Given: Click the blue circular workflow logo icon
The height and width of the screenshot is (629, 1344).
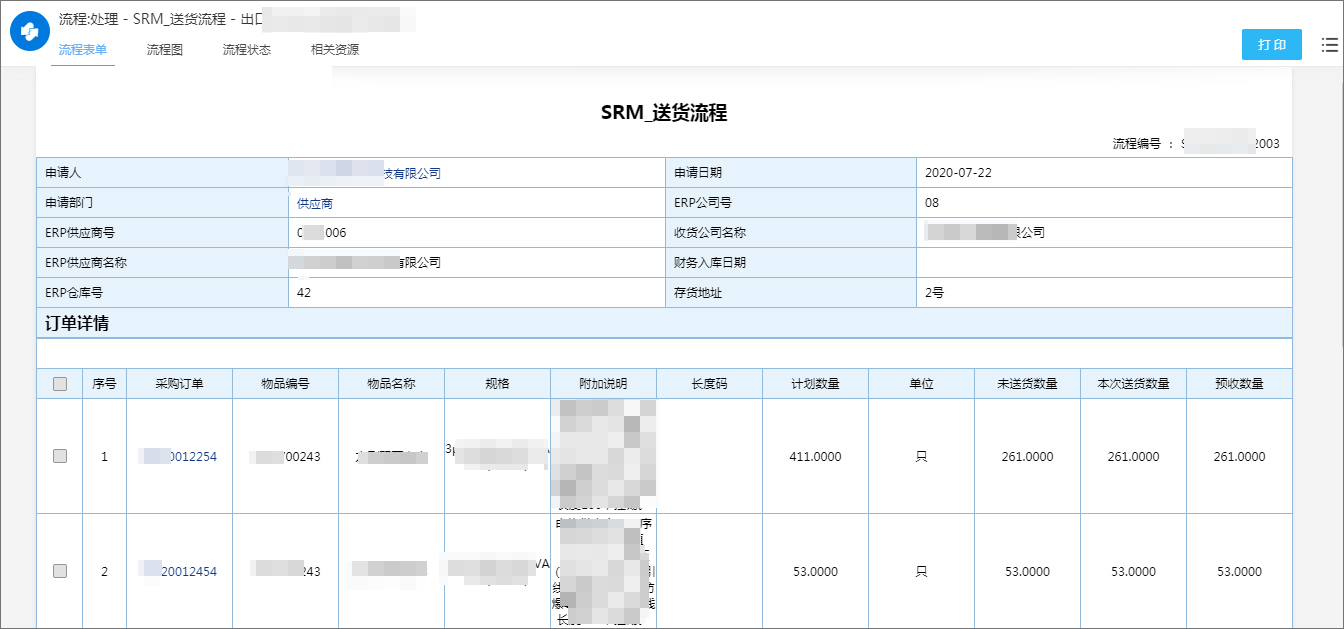Looking at the screenshot, I should coord(29,31).
